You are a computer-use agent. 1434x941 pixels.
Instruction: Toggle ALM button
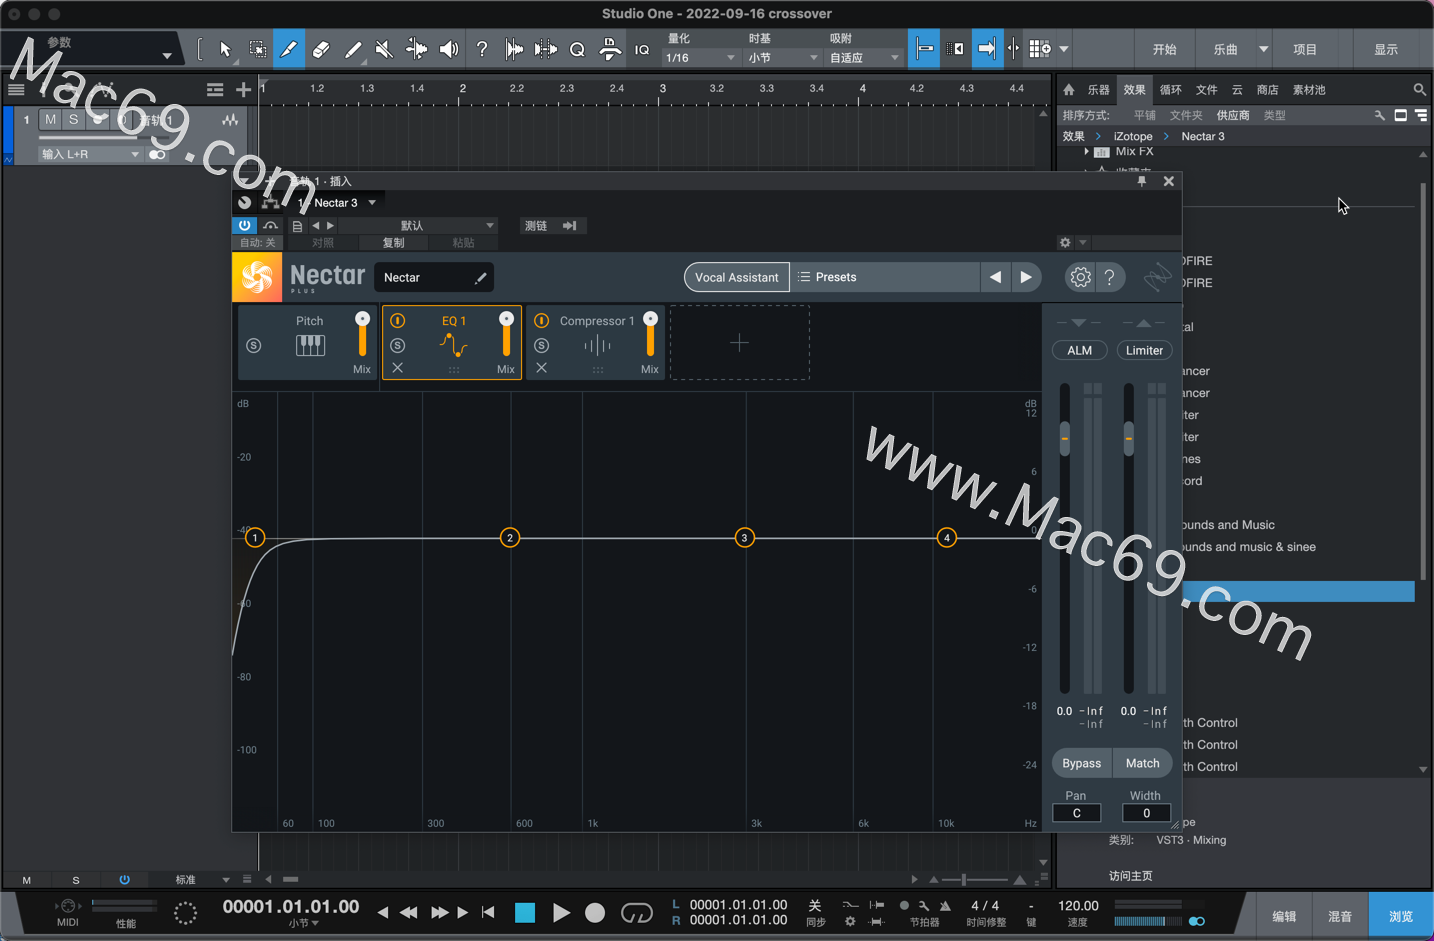point(1079,350)
